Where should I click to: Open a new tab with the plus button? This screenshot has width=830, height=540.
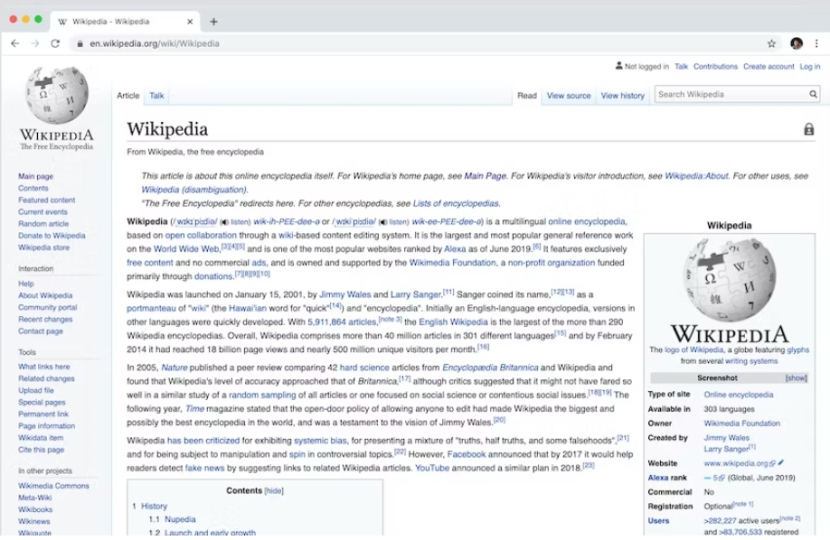pyautogui.click(x=213, y=22)
